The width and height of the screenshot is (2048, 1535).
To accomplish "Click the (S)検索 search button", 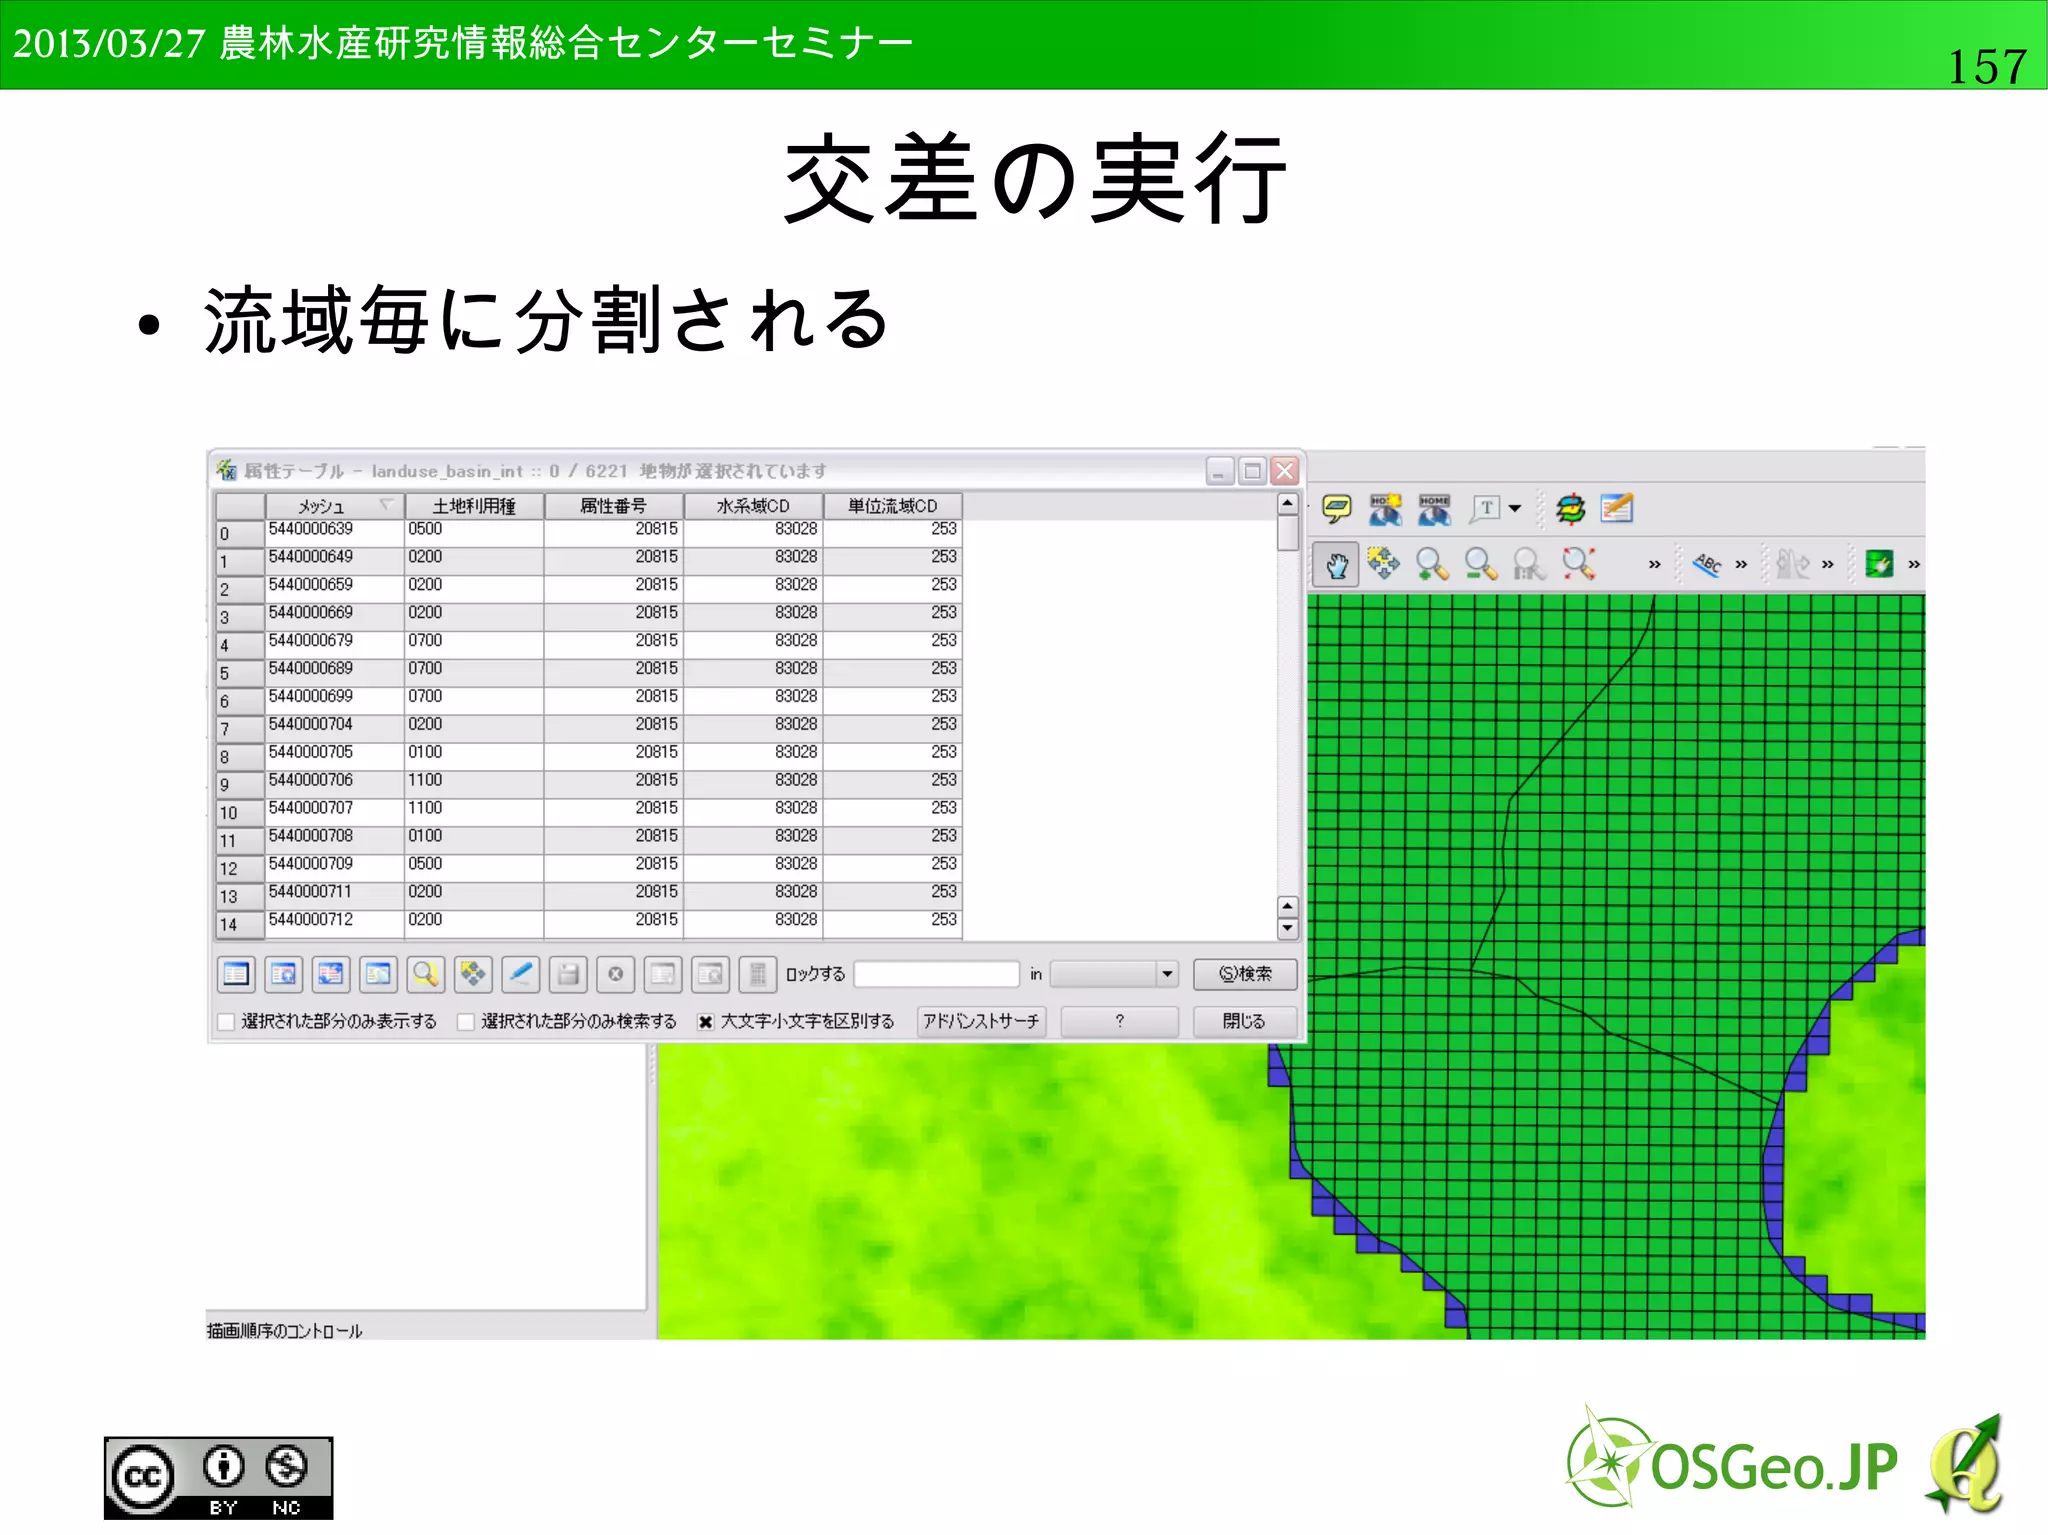I will pos(1245,974).
